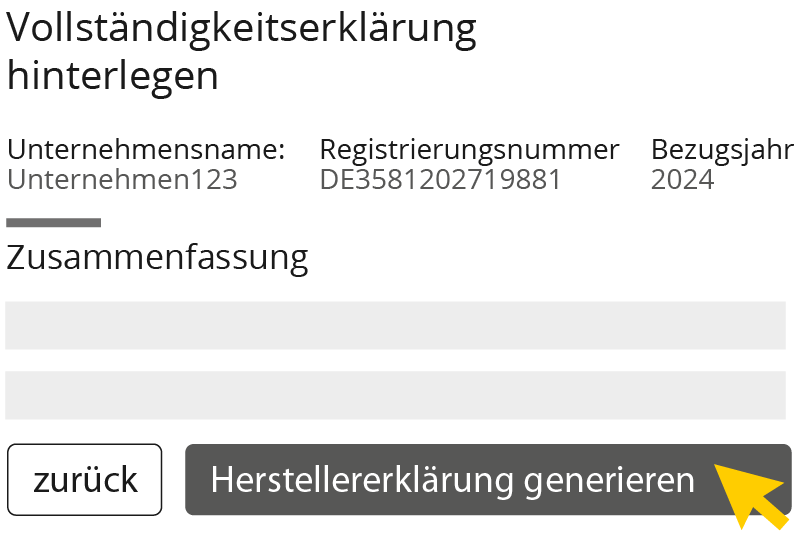Click the DE prefix of the registration number
The height and width of the screenshot is (534, 800).
(x=333, y=180)
